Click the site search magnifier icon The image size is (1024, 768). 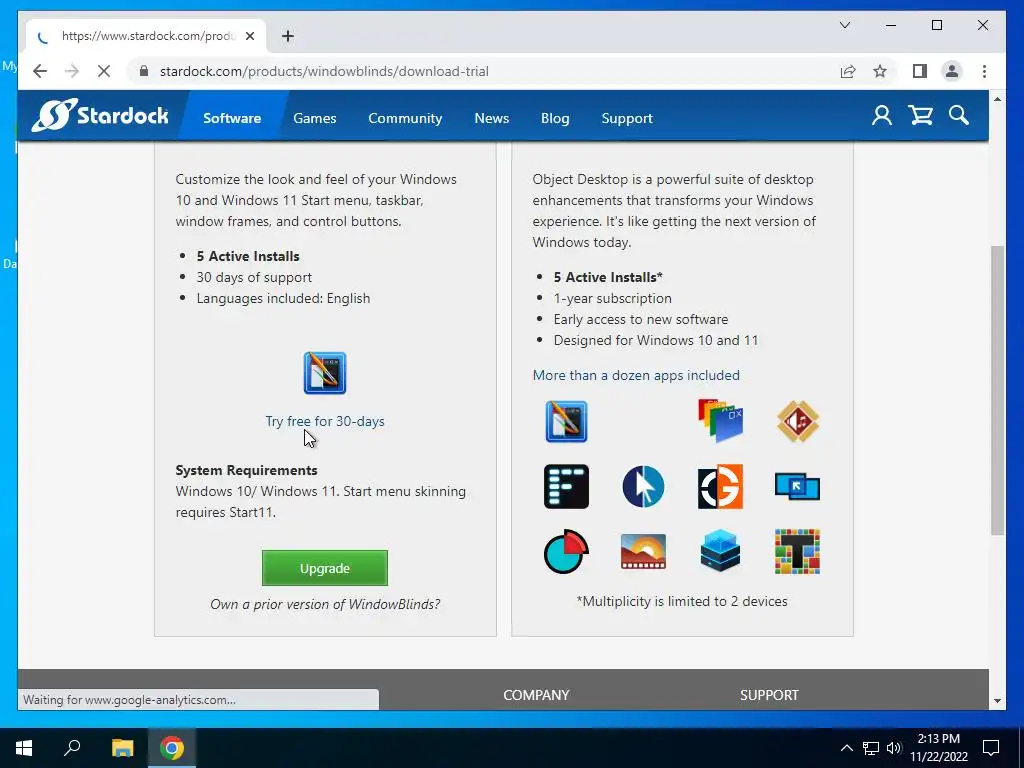tap(959, 116)
